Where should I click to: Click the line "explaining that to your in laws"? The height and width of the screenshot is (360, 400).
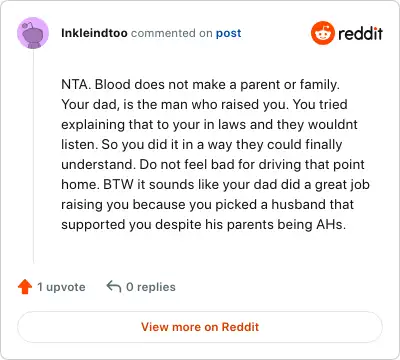[209, 125]
